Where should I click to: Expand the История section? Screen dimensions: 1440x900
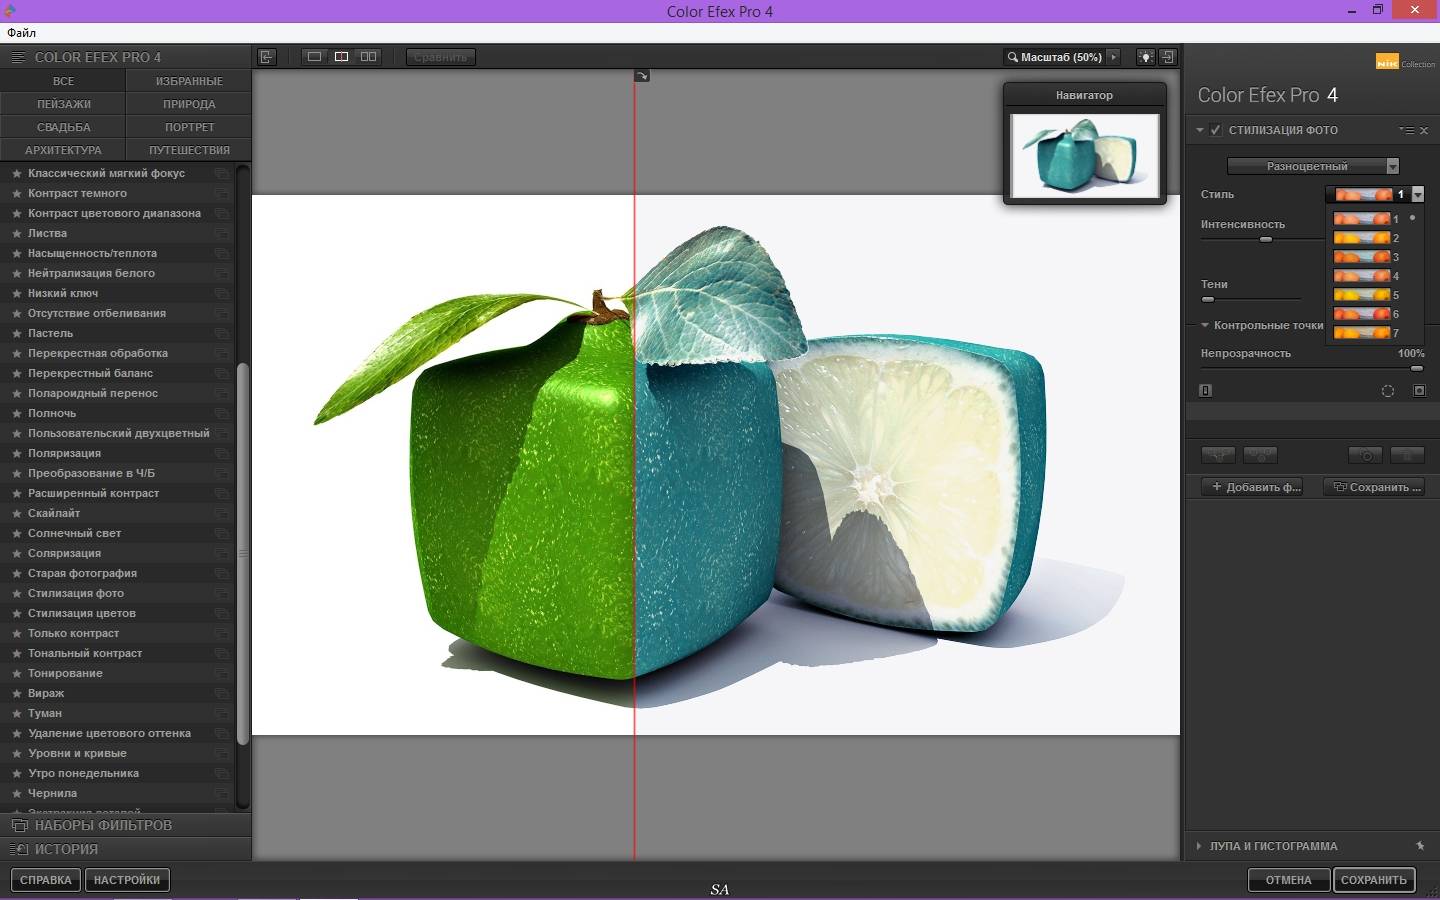coord(126,849)
